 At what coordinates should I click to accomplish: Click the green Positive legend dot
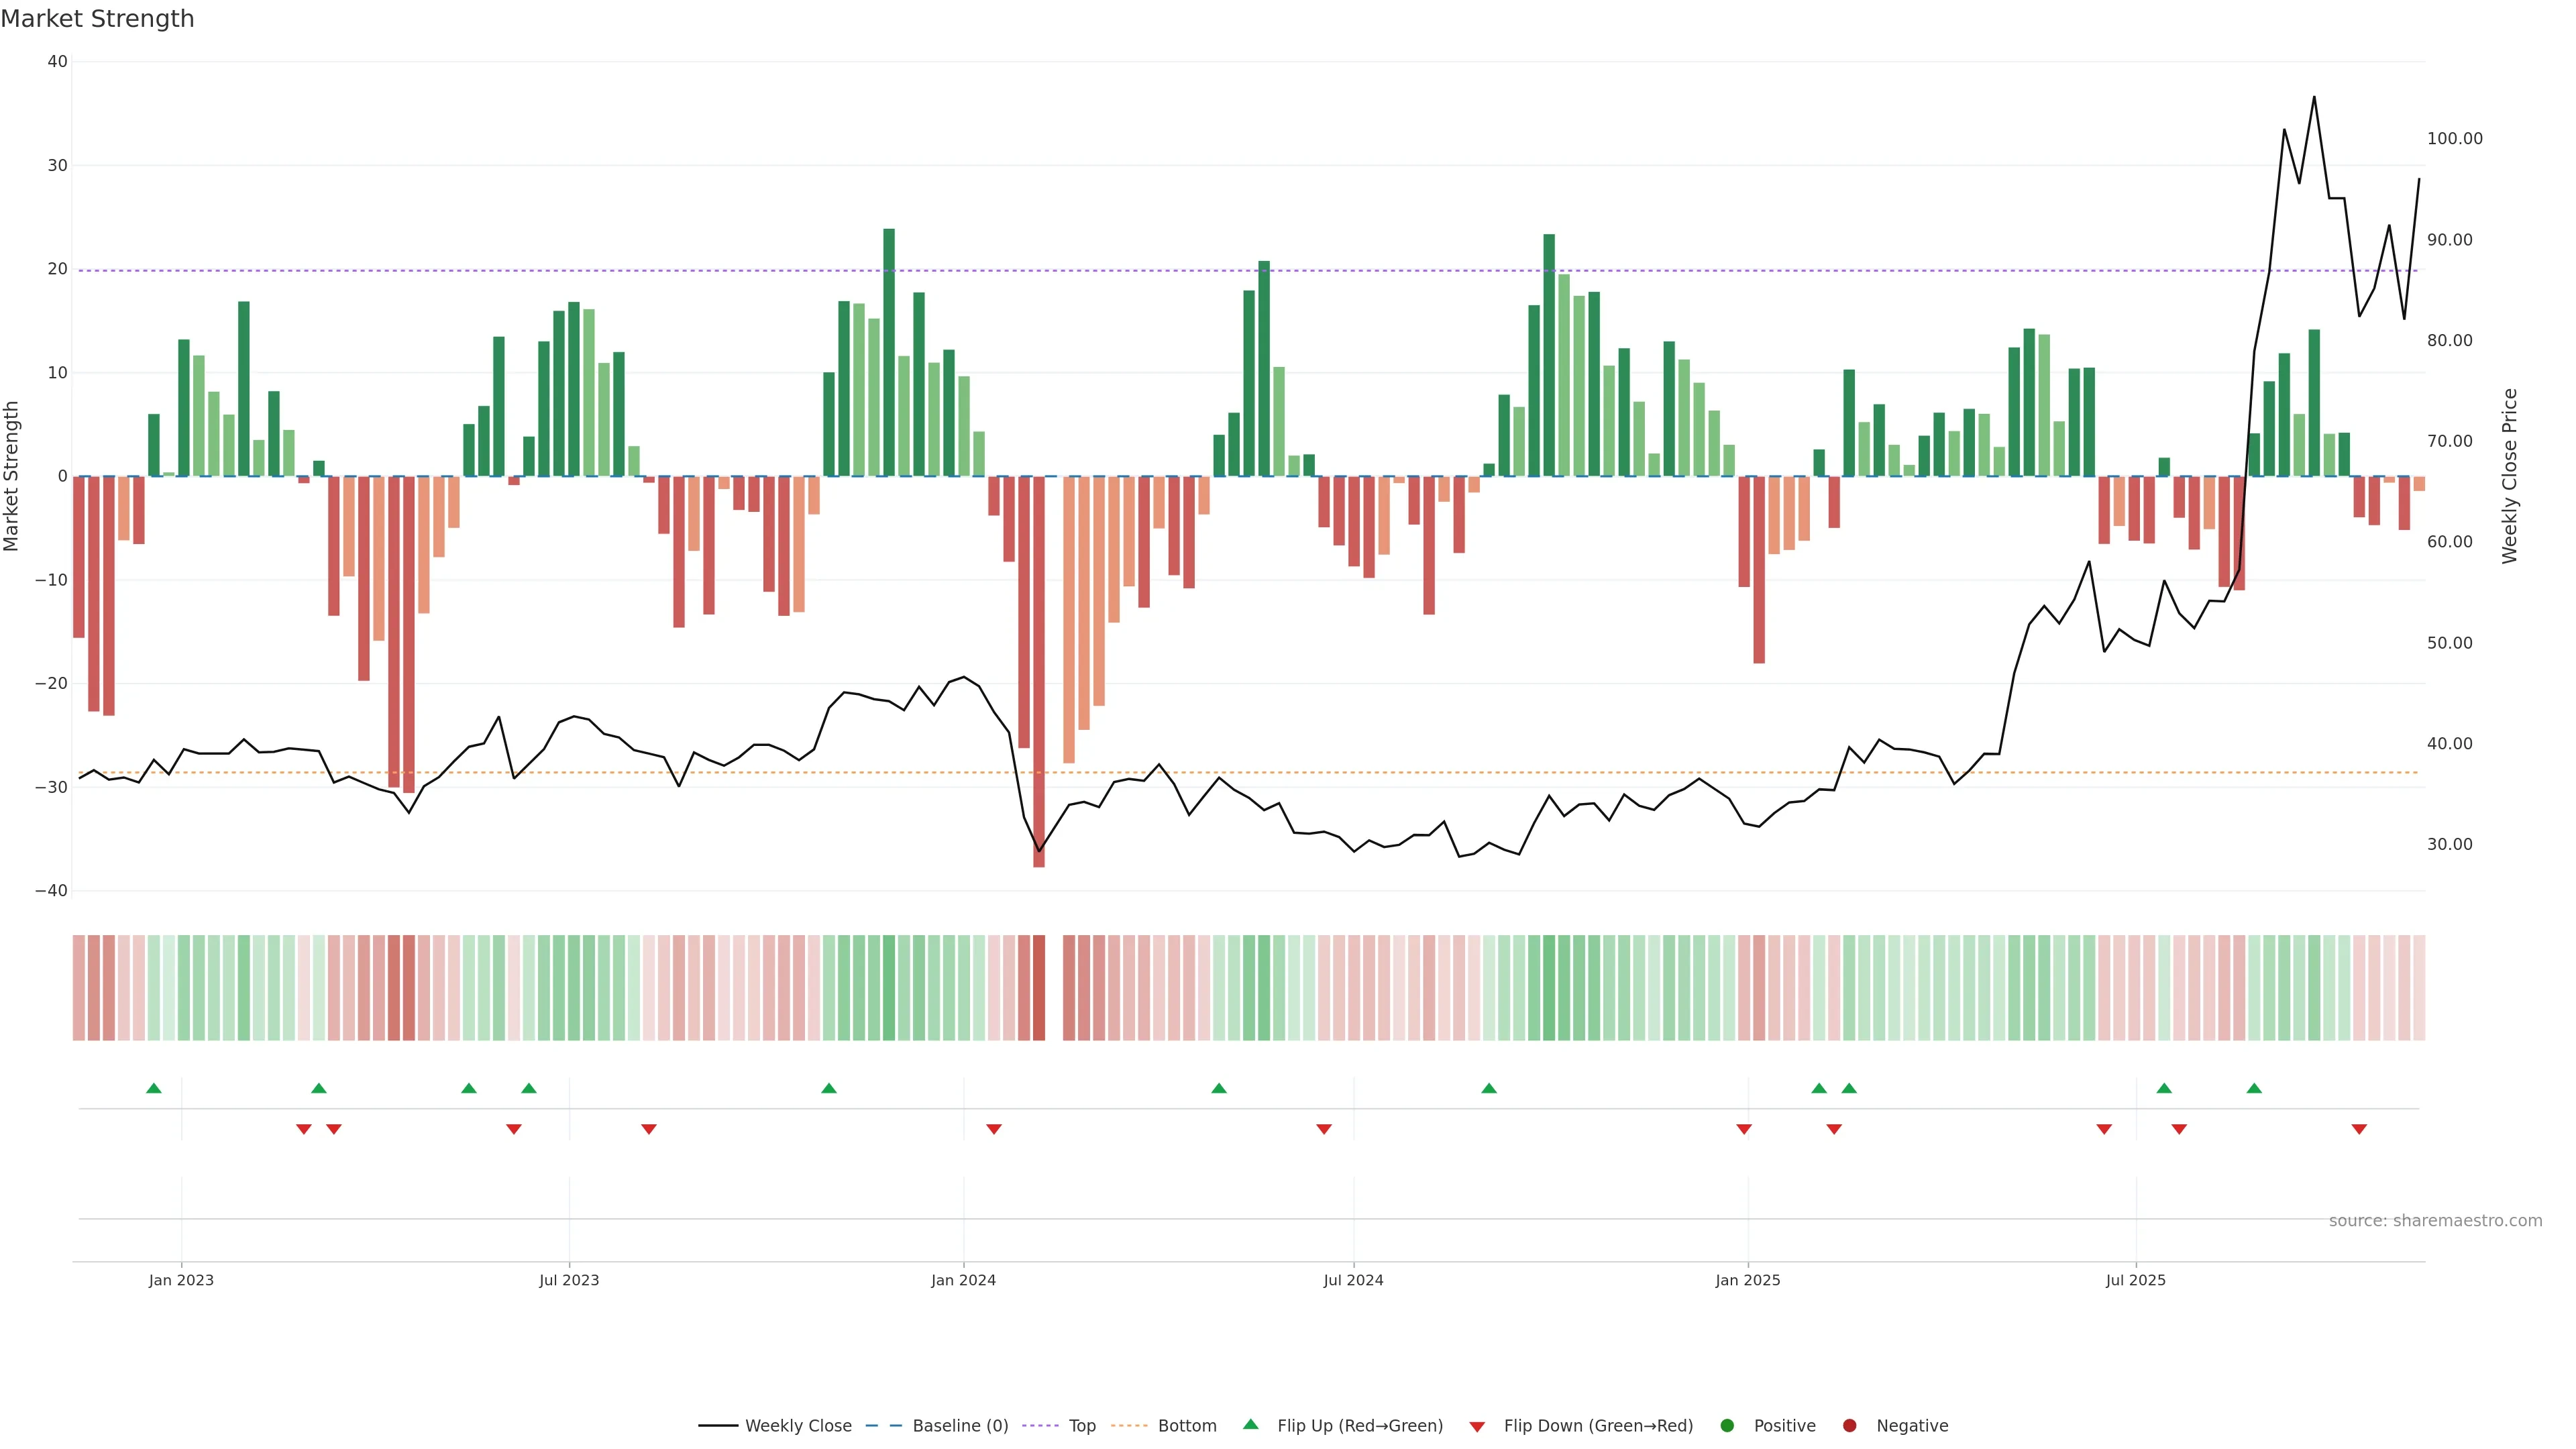(1727, 1426)
